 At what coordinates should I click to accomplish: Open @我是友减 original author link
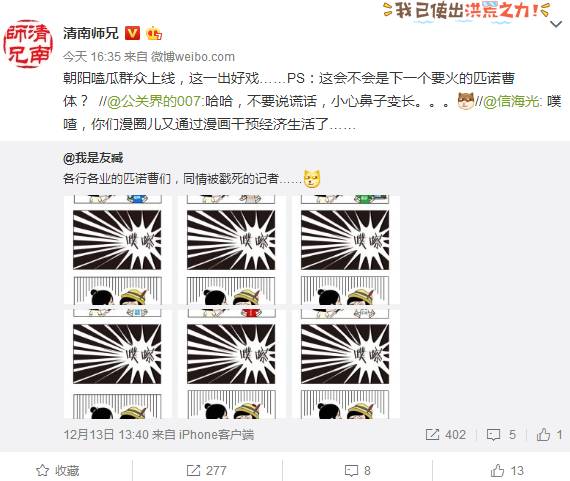click(x=93, y=158)
